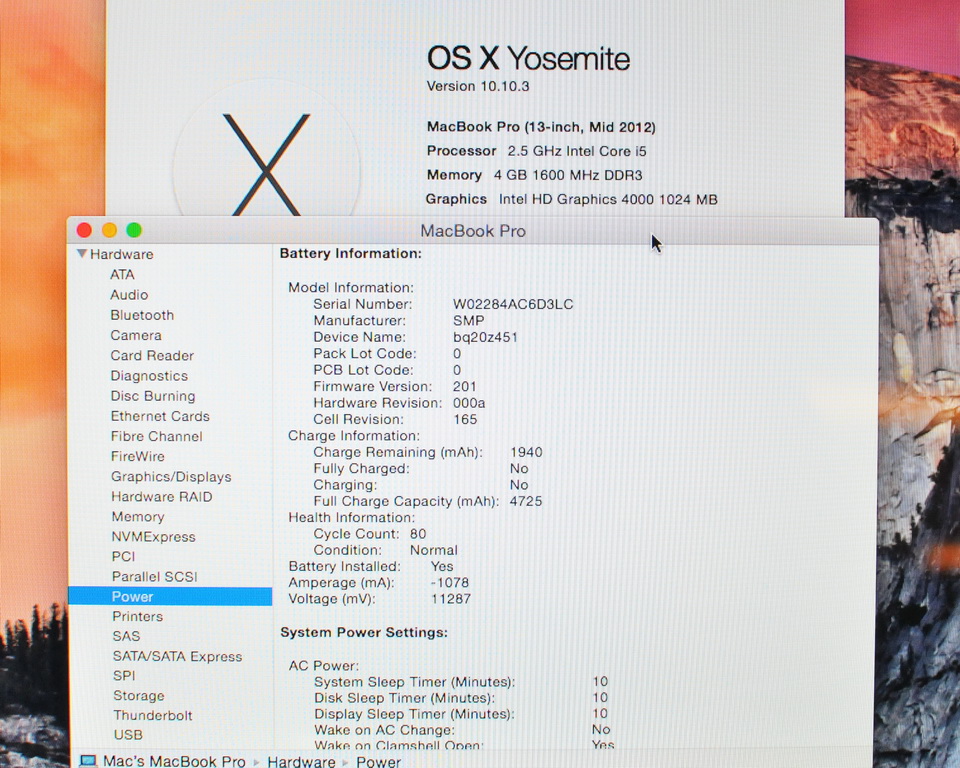Click the Disk Sleep Timer (Minutes) row

coord(461,698)
